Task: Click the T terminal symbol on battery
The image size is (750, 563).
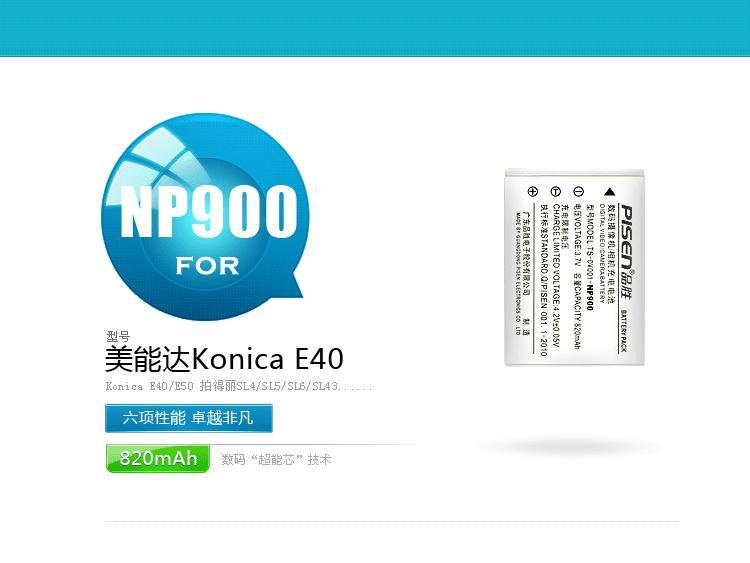Action: tap(555, 191)
